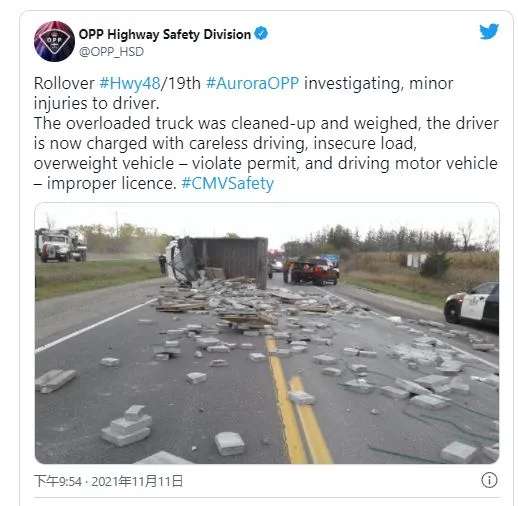Click the blue verified badge
The width and height of the screenshot is (518, 506).
pos(261,33)
